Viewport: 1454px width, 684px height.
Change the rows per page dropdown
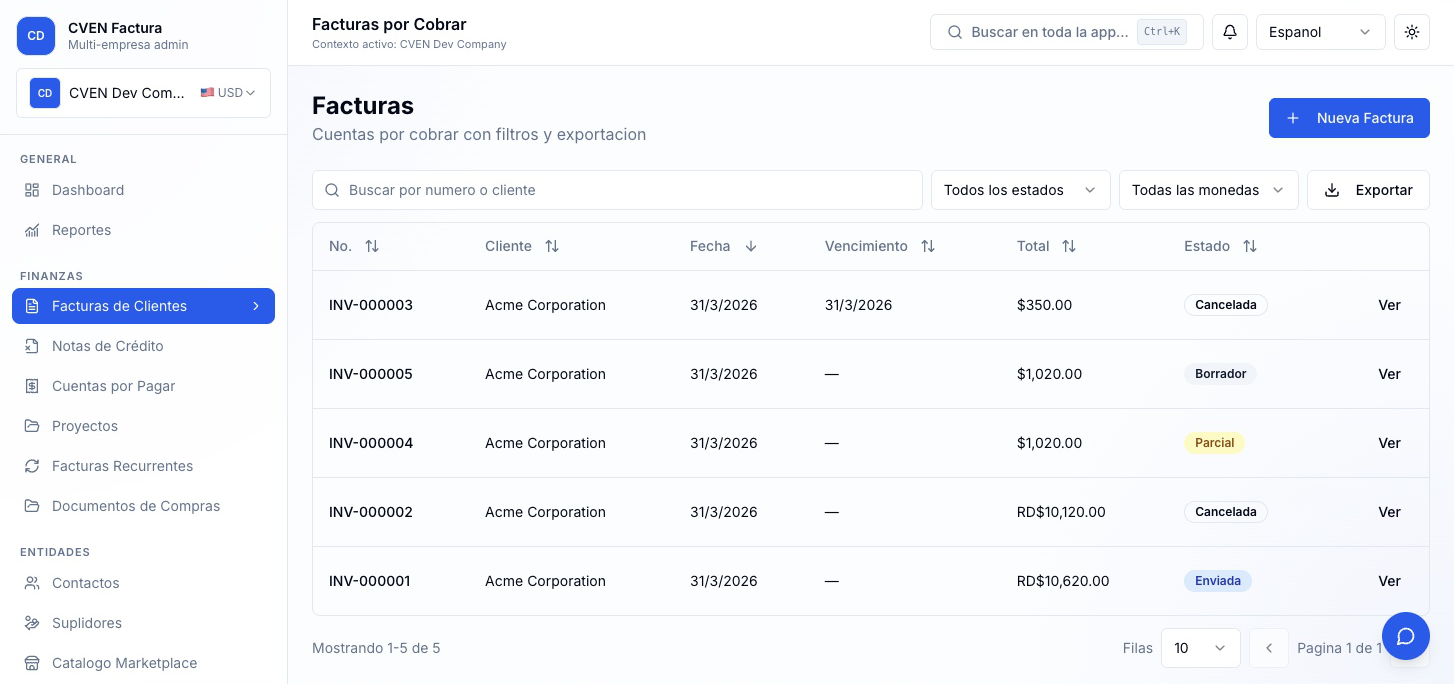pos(1200,648)
